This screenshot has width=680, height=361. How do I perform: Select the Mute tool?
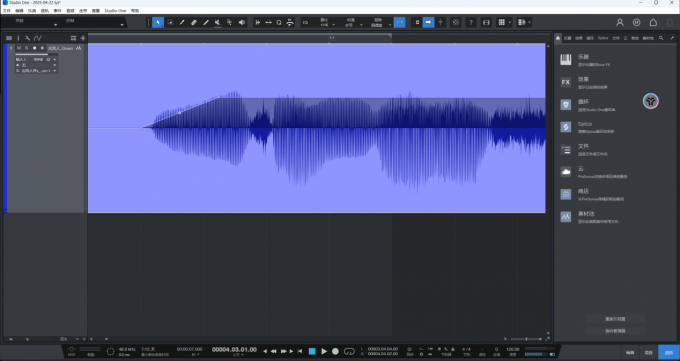pos(218,23)
